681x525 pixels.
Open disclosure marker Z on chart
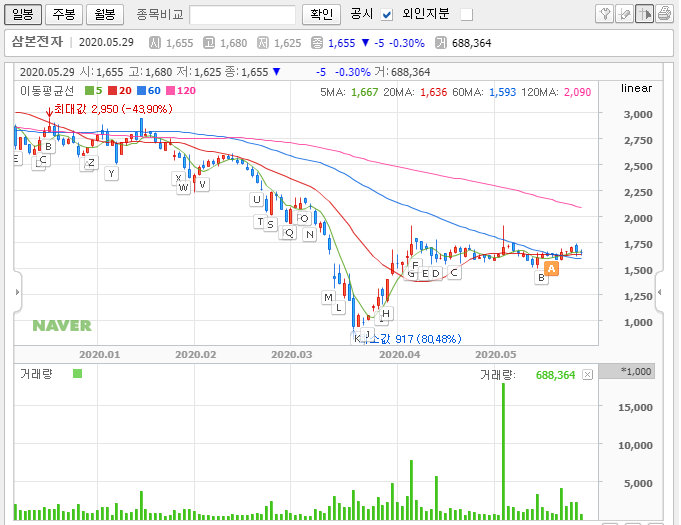91,163
